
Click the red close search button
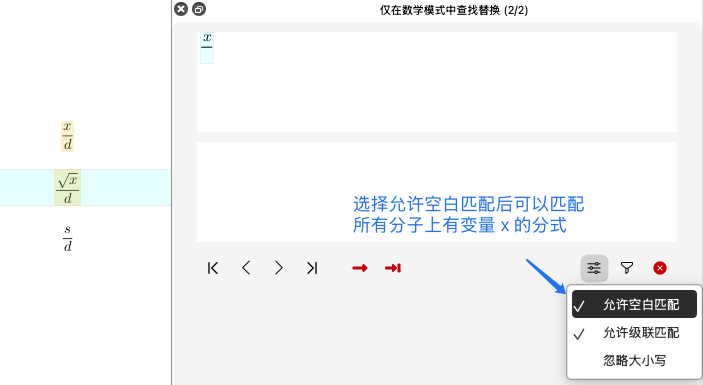pyautogui.click(x=660, y=268)
